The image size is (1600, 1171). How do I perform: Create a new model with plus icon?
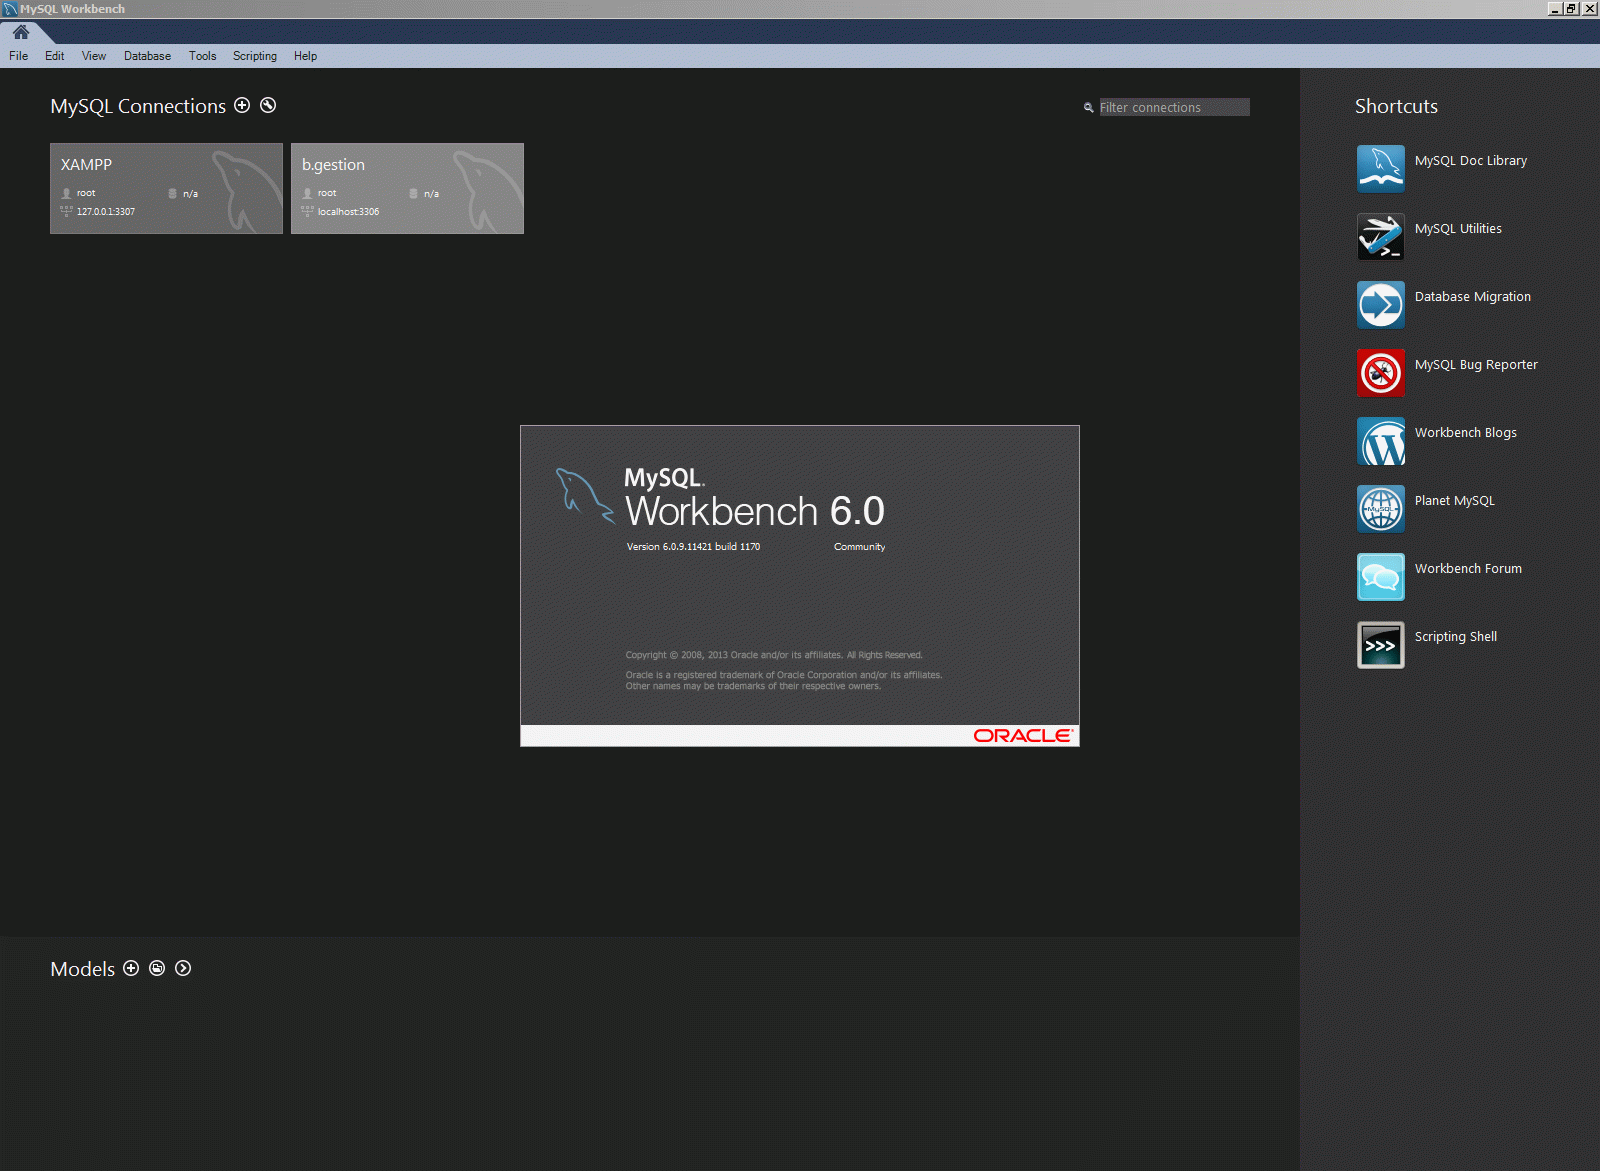(x=131, y=968)
